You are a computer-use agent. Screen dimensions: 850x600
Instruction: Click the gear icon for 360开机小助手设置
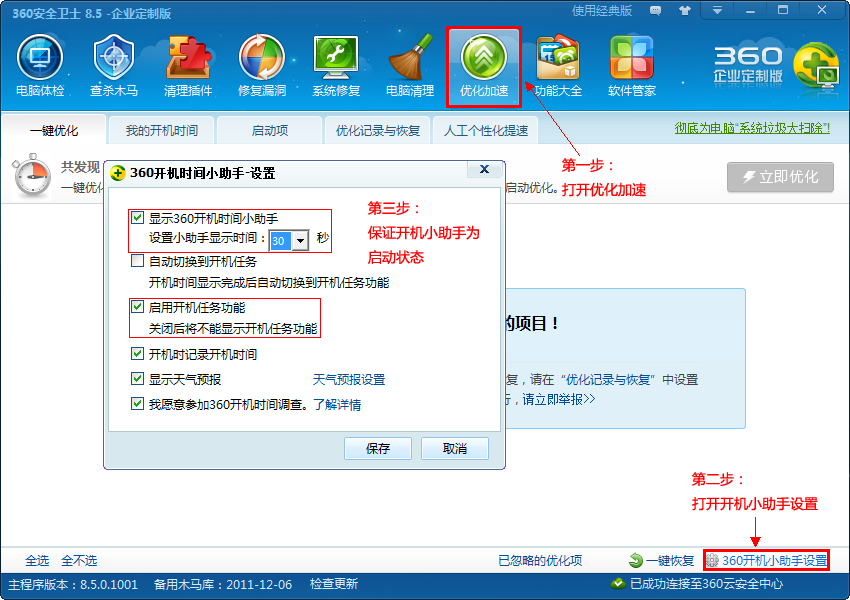coord(712,560)
